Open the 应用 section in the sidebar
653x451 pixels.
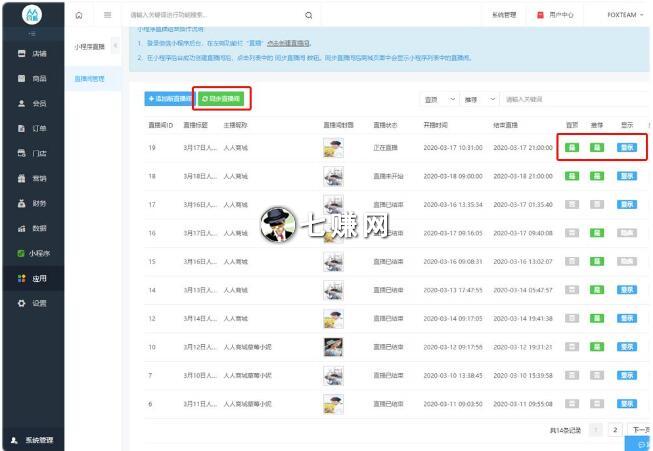[x=32, y=278]
